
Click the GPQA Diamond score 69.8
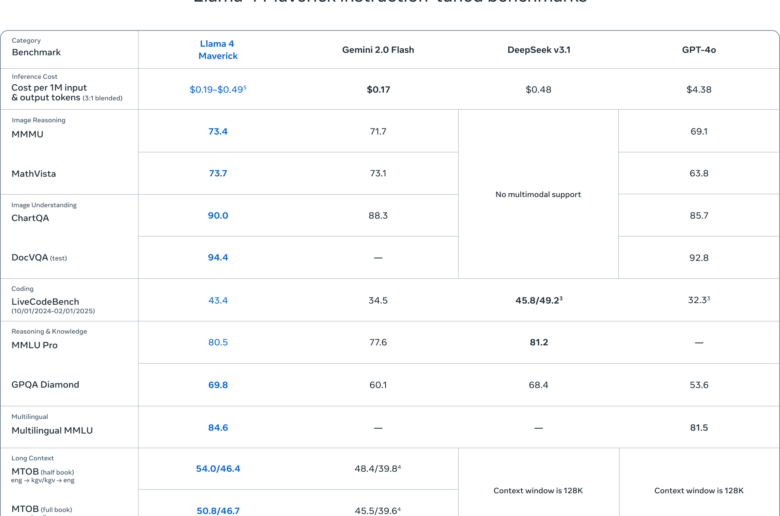click(x=218, y=385)
